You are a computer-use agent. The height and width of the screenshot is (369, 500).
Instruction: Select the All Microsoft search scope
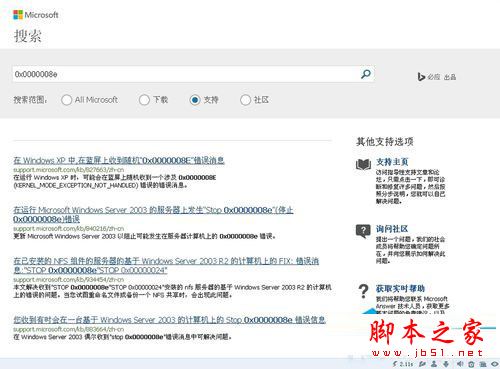pos(66,100)
